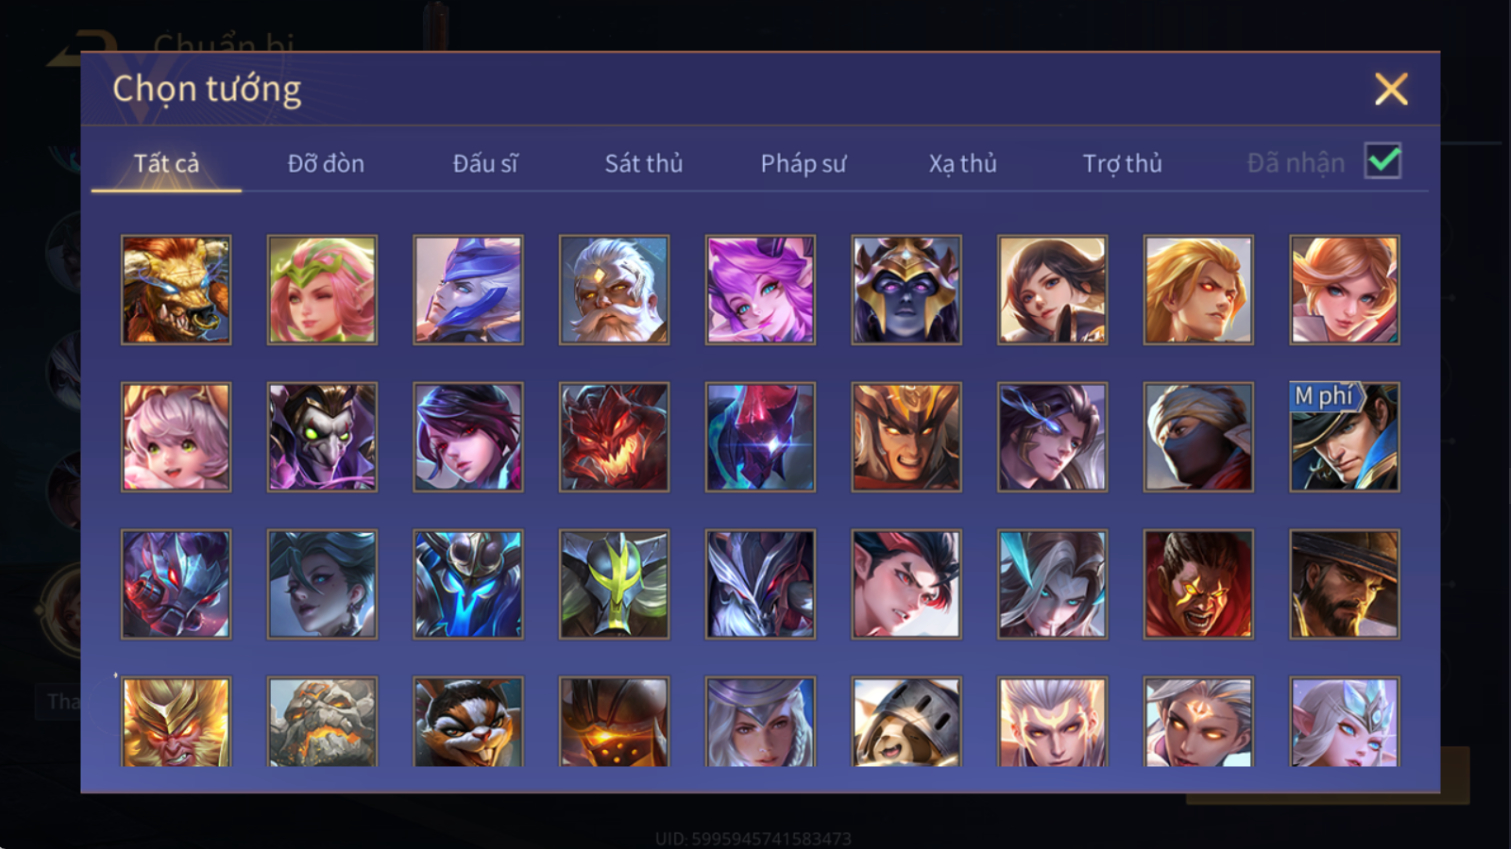
Task: Choose the pink-haired girl with leaf crown
Action: [x=322, y=290]
